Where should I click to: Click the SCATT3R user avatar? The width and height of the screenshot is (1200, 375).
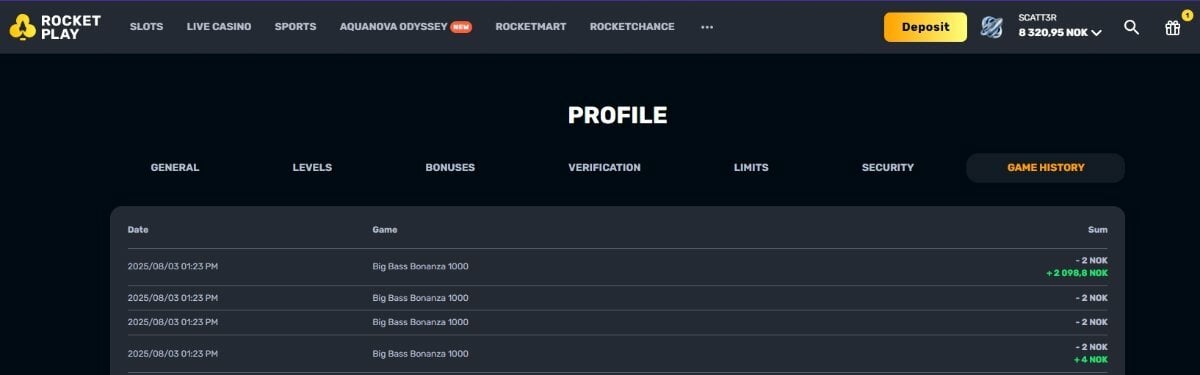(x=992, y=27)
